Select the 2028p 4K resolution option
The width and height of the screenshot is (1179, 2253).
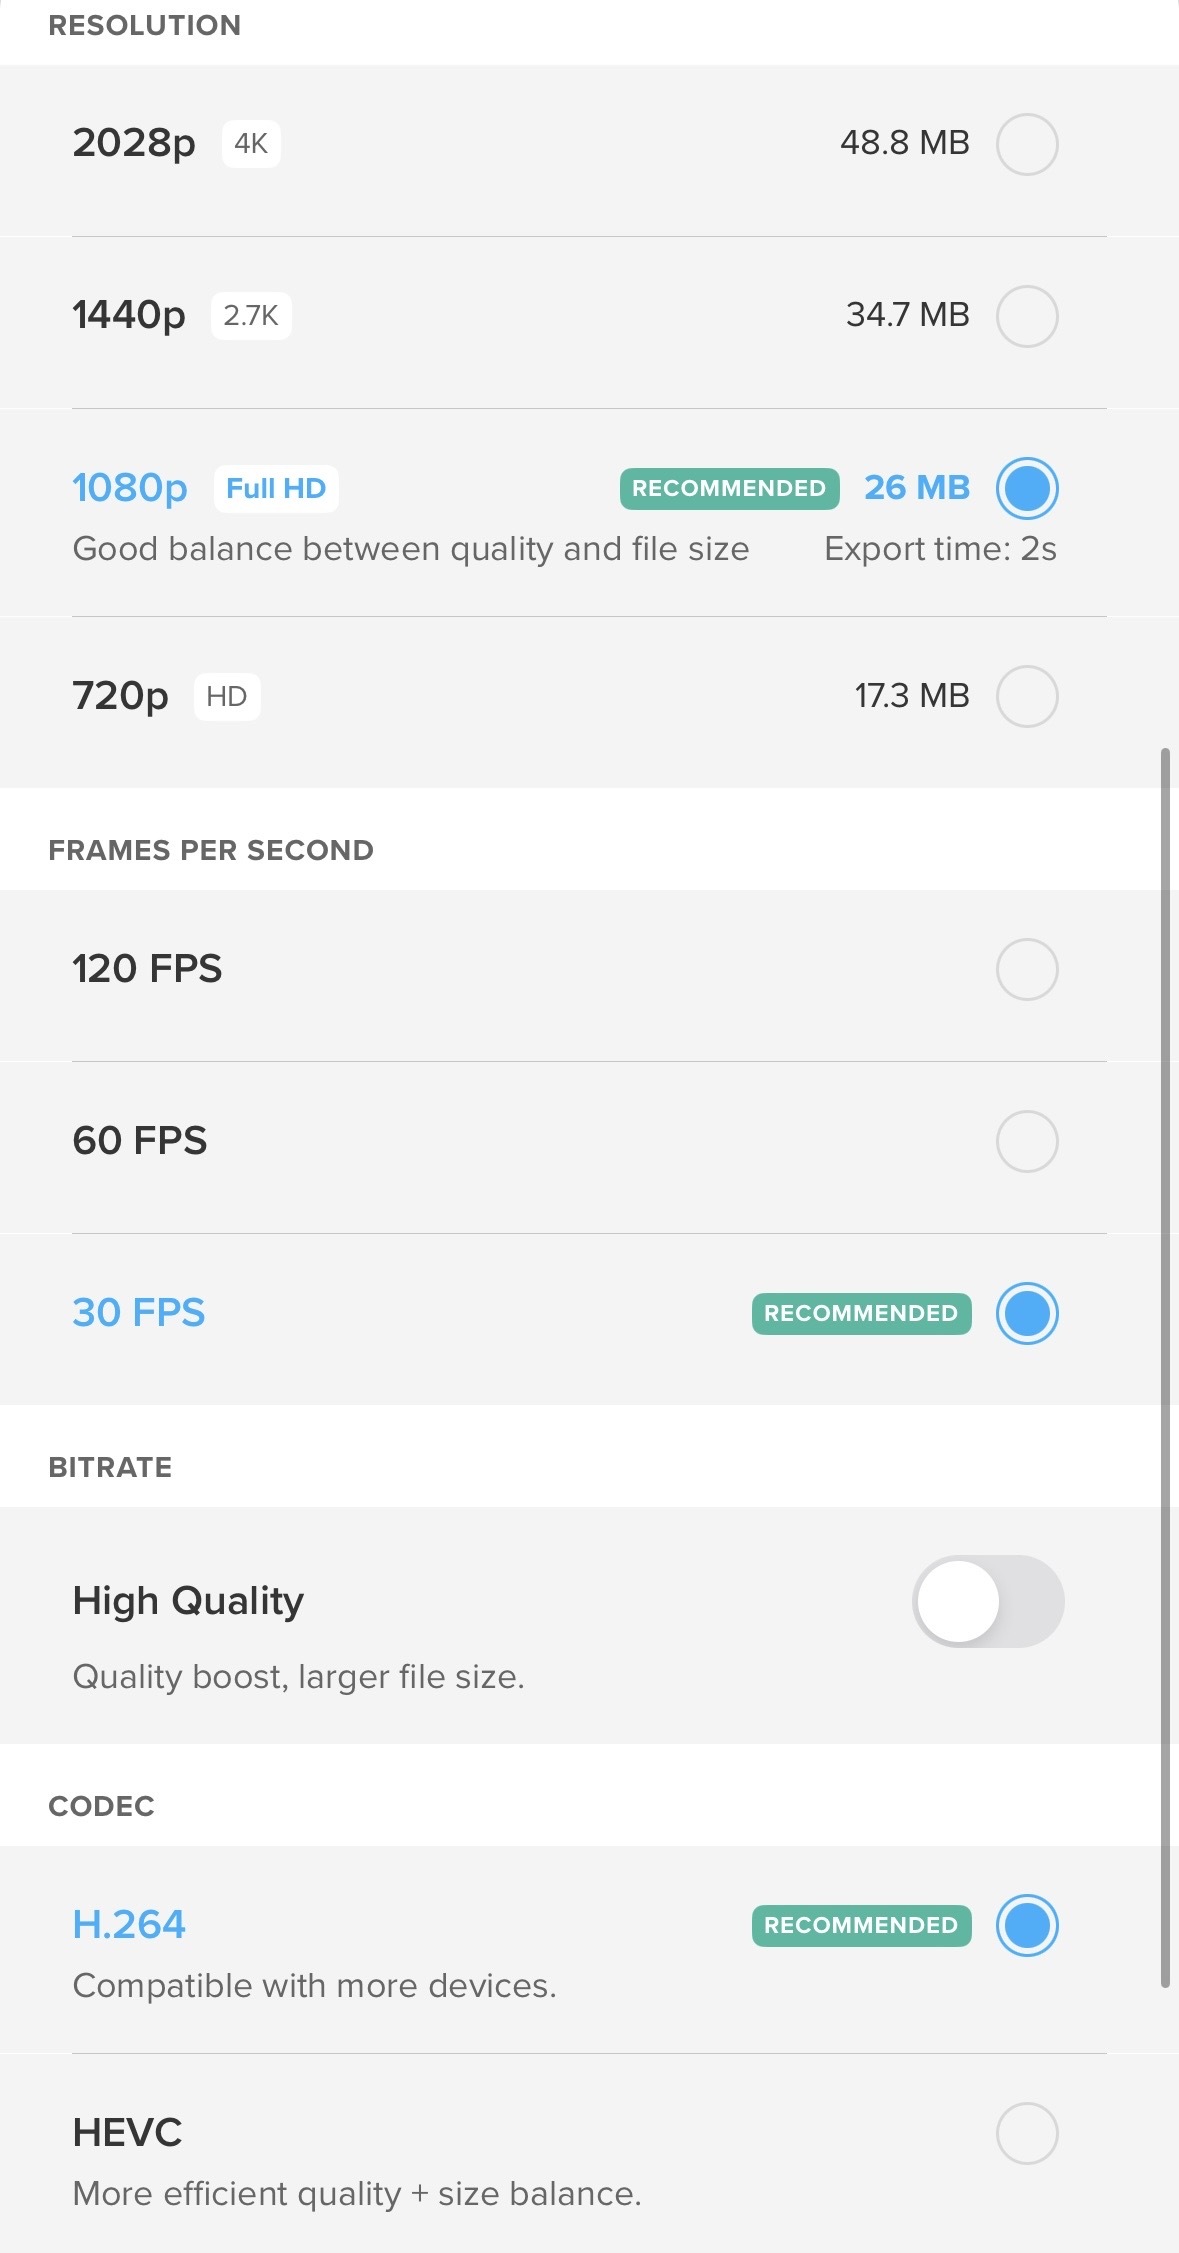pos(1028,144)
